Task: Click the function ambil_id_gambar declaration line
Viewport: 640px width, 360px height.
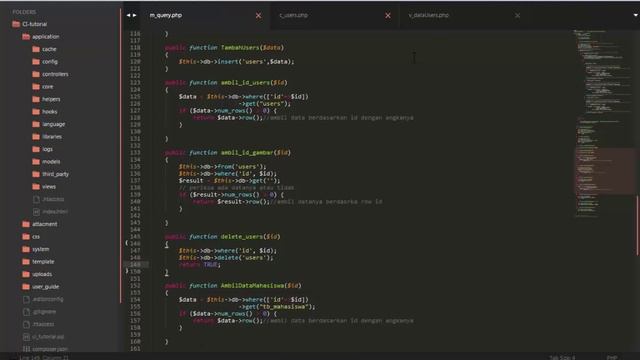Action: [x=228, y=153]
